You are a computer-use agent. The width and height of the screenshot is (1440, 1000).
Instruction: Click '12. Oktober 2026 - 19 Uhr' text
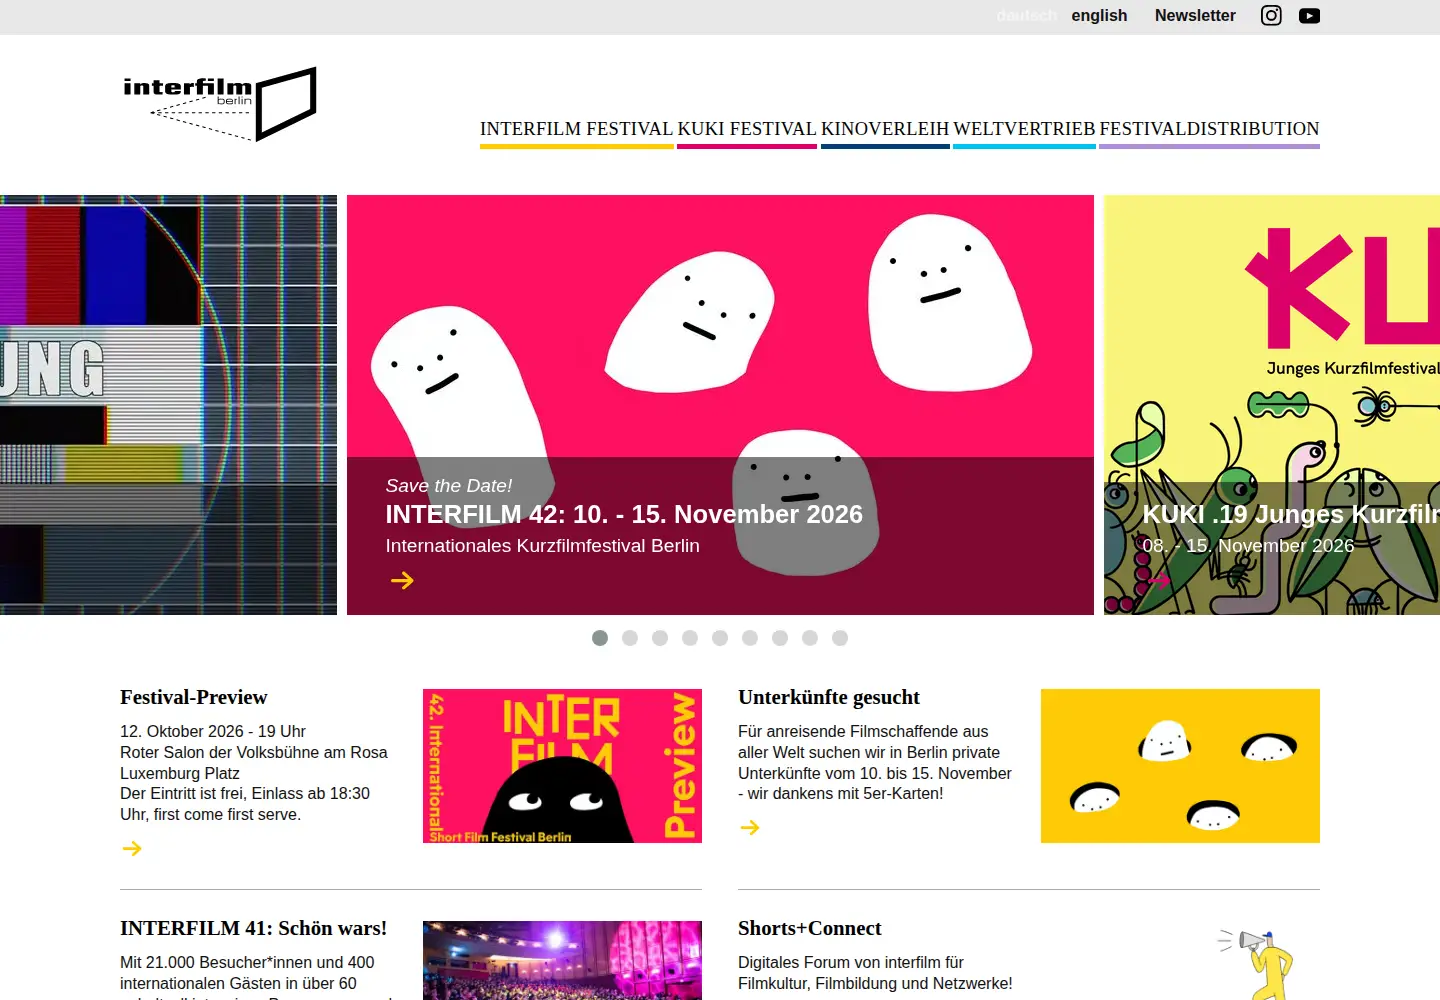point(213,731)
